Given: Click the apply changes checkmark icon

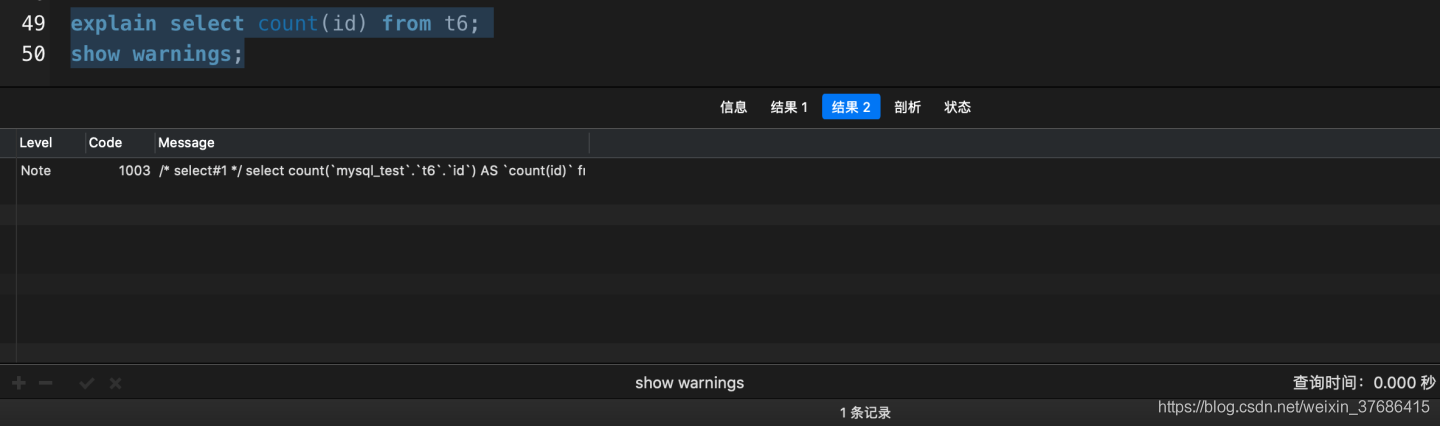Looking at the screenshot, I should tap(87, 383).
